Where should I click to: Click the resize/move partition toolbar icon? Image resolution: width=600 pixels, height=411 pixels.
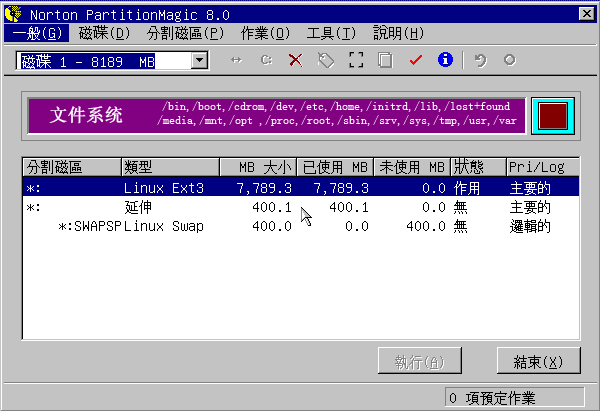tap(236, 60)
